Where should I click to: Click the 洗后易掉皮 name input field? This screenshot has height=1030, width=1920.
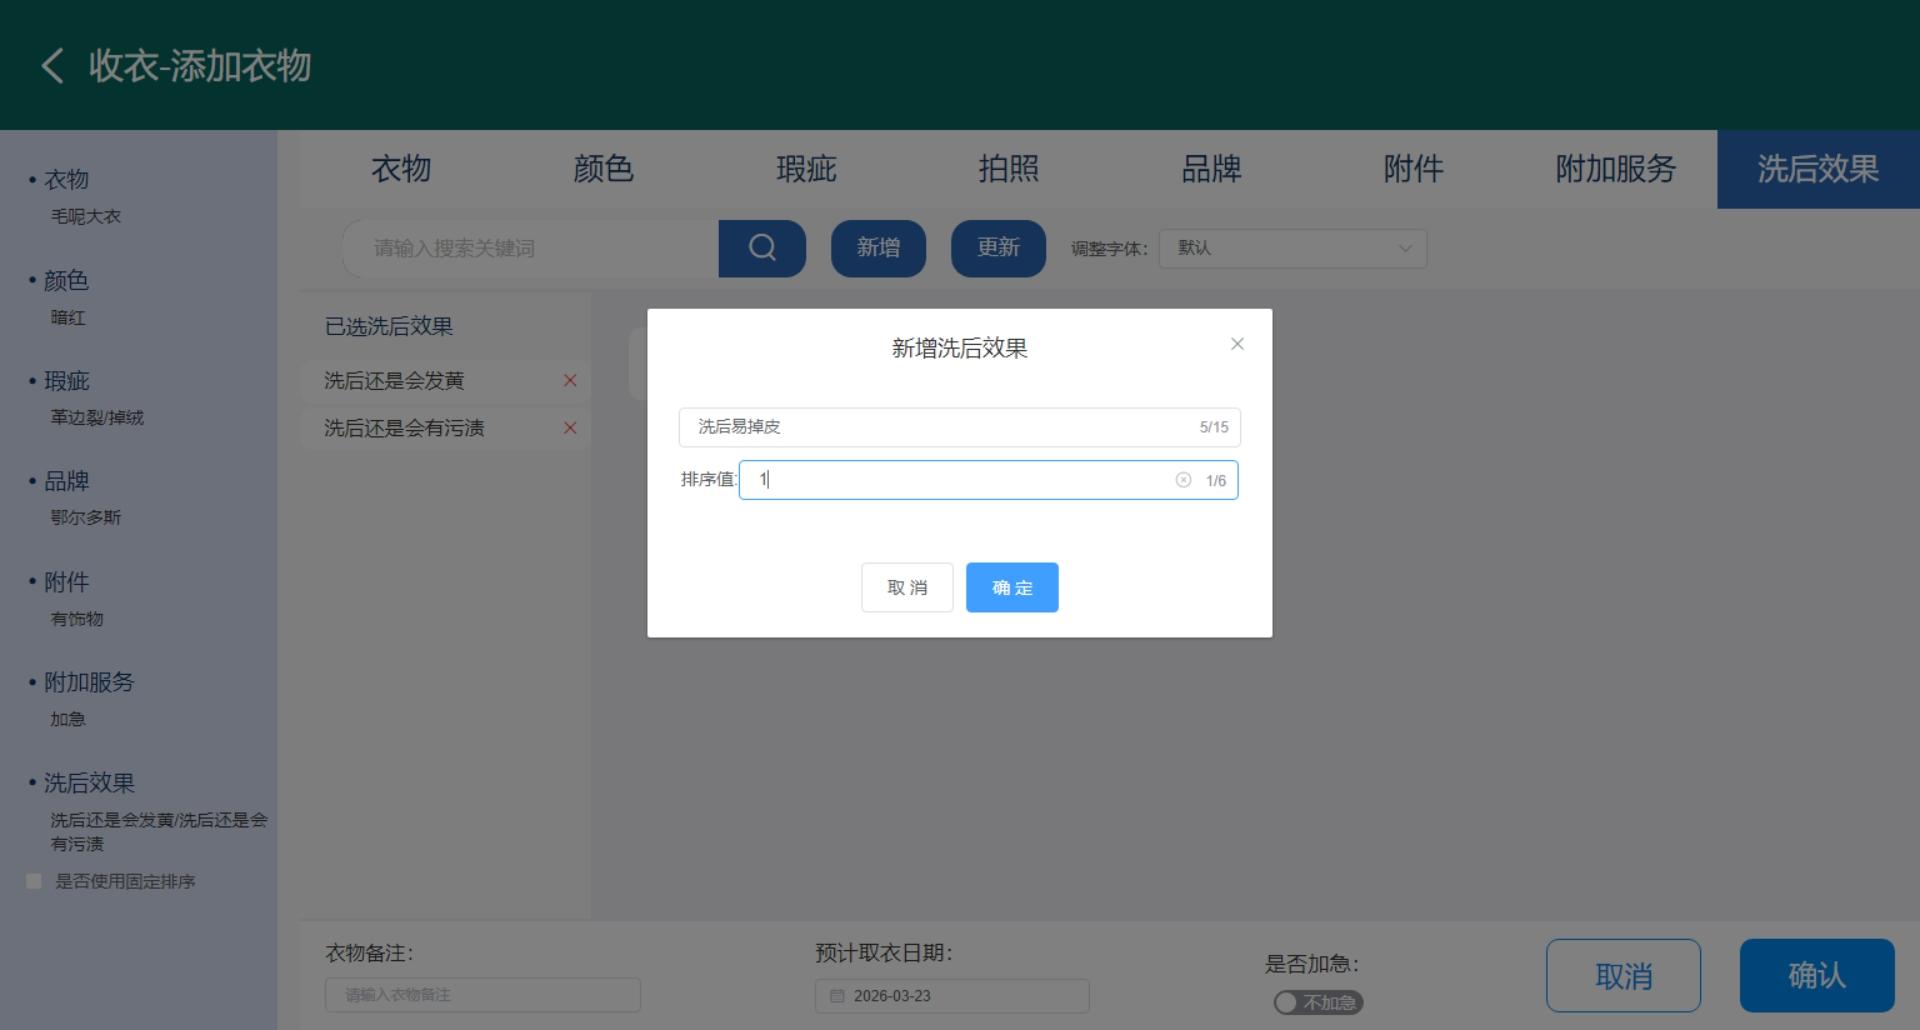[959, 427]
